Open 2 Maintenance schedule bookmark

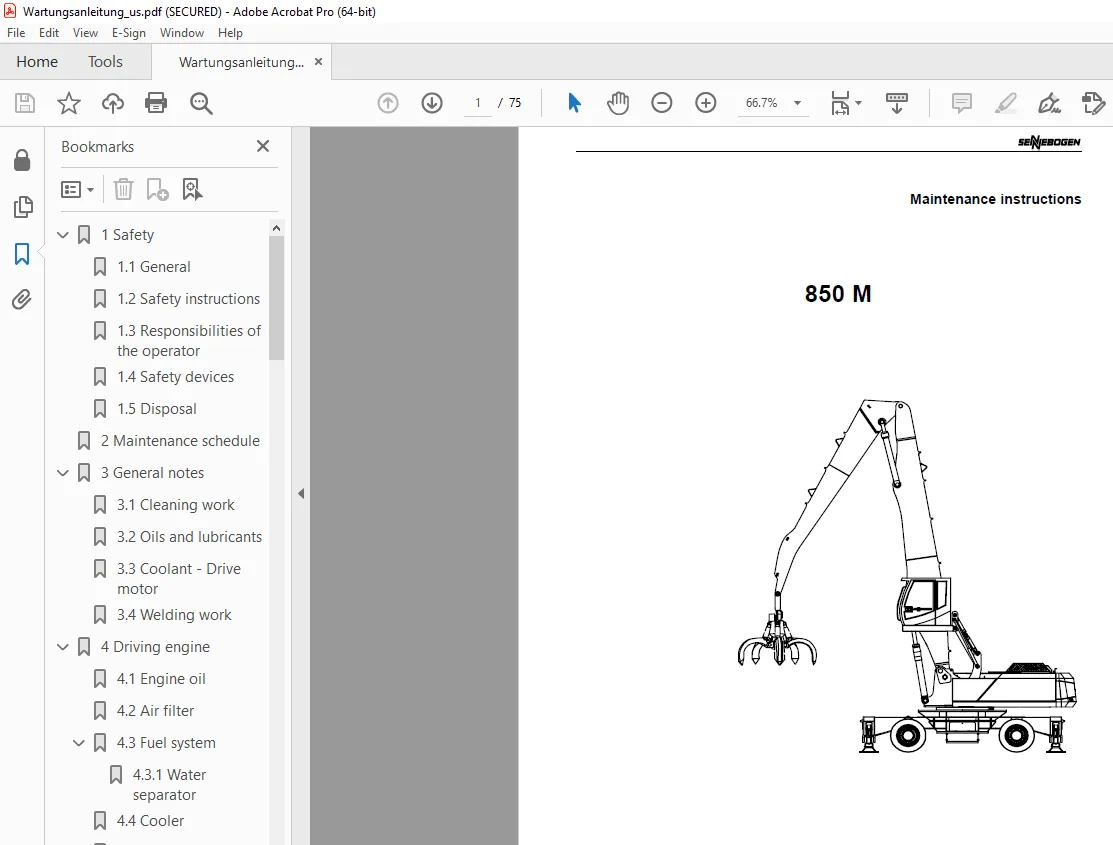180,441
